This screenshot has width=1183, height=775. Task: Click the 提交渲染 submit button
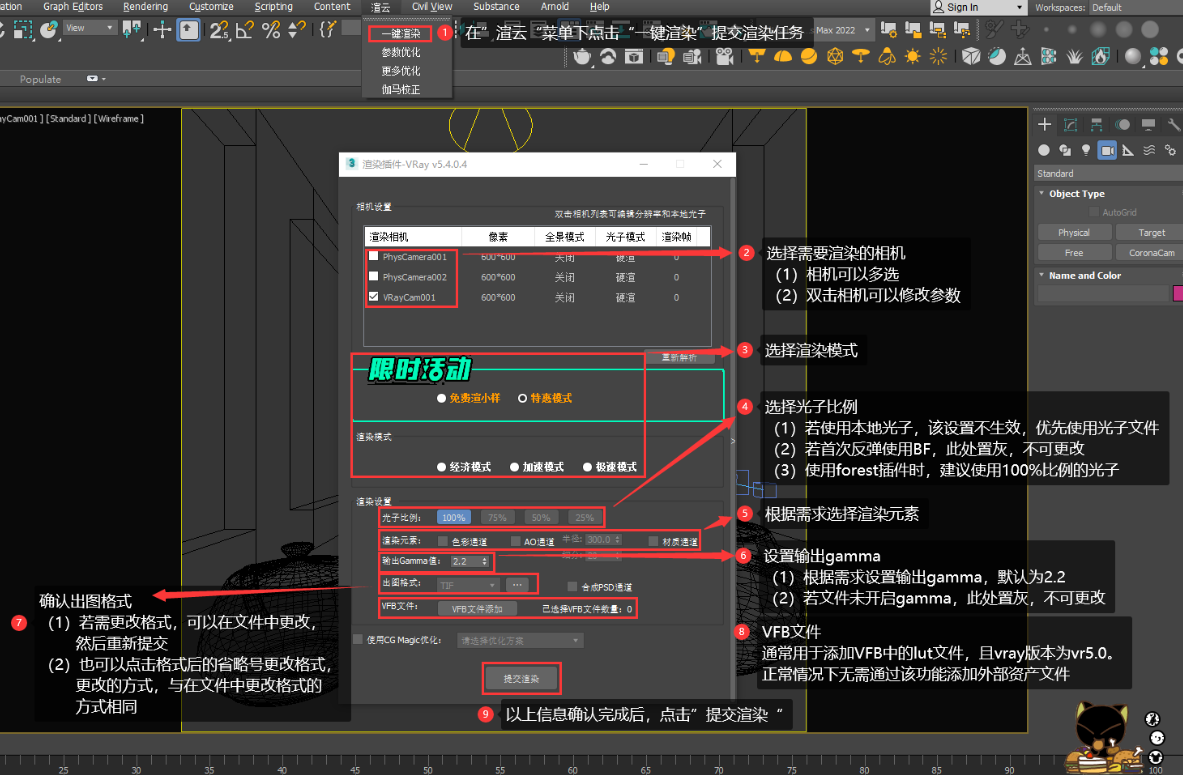[521, 679]
